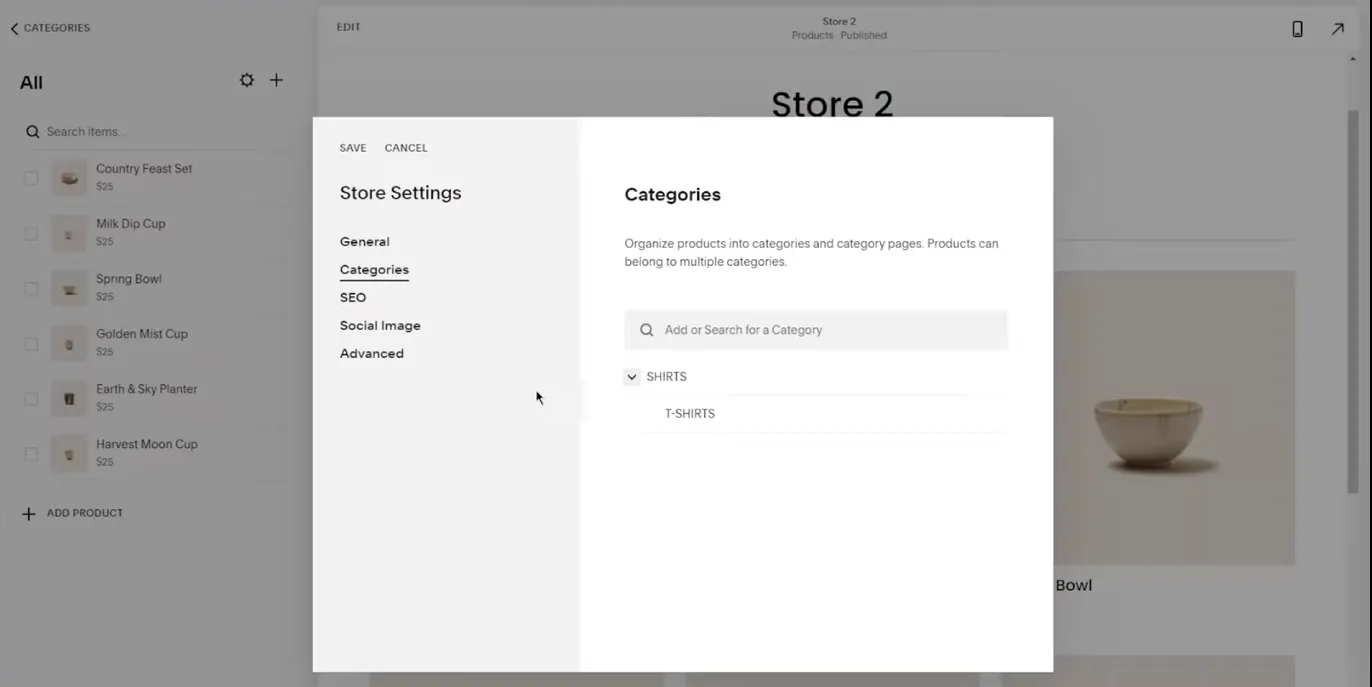
Task: Collapse the SHIRTS category chevron
Action: [632, 377]
